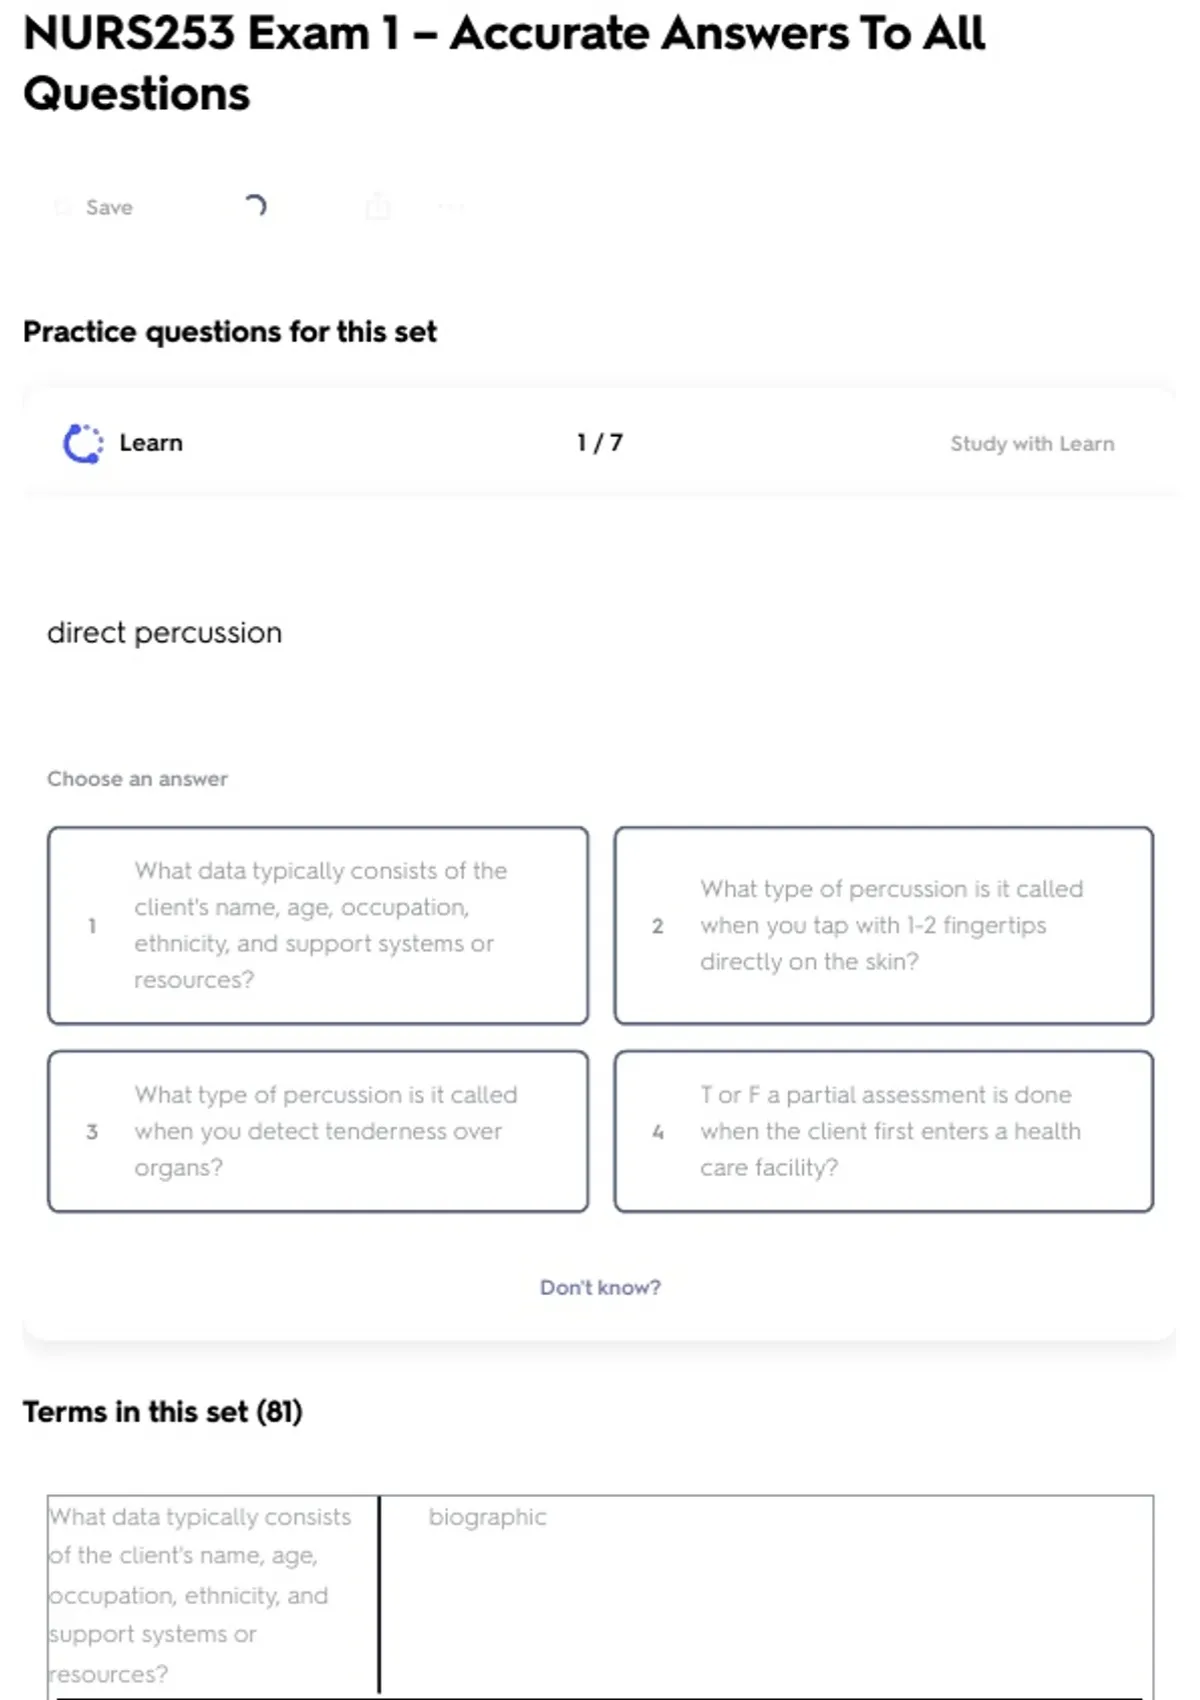Click the "Study with Learn" link
The image size is (1200, 1700).
point(1032,444)
